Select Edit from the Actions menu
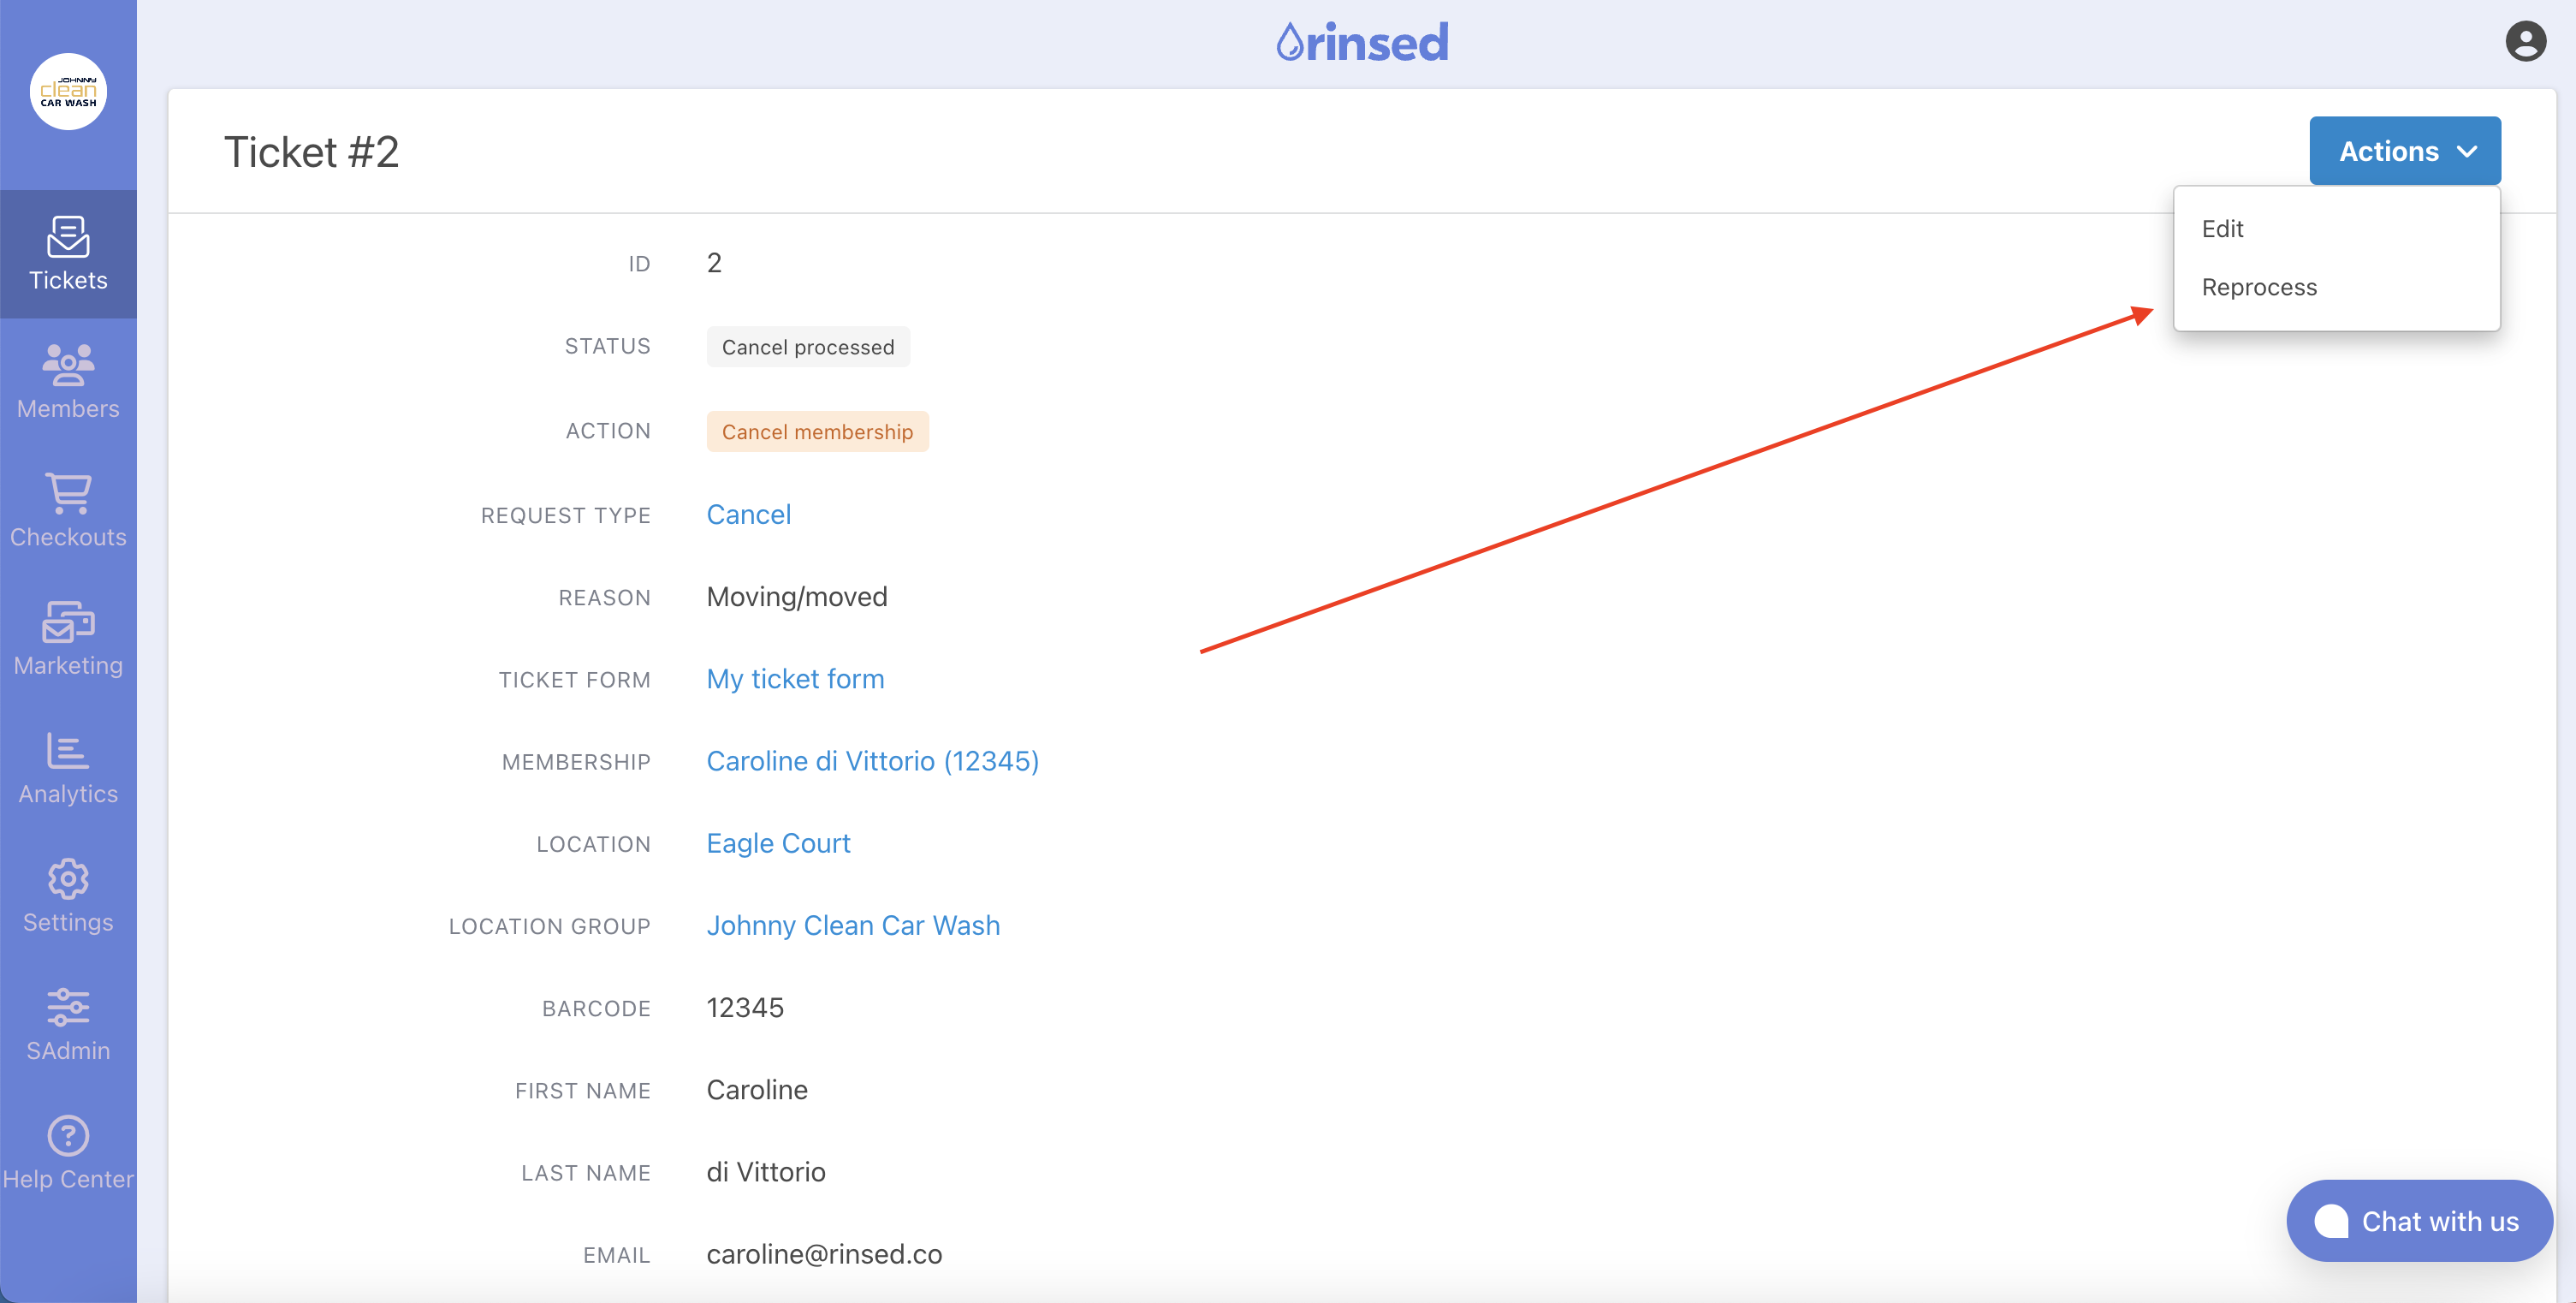Viewport: 2576px width, 1303px height. pyautogui.click(x=2222, y=229)
